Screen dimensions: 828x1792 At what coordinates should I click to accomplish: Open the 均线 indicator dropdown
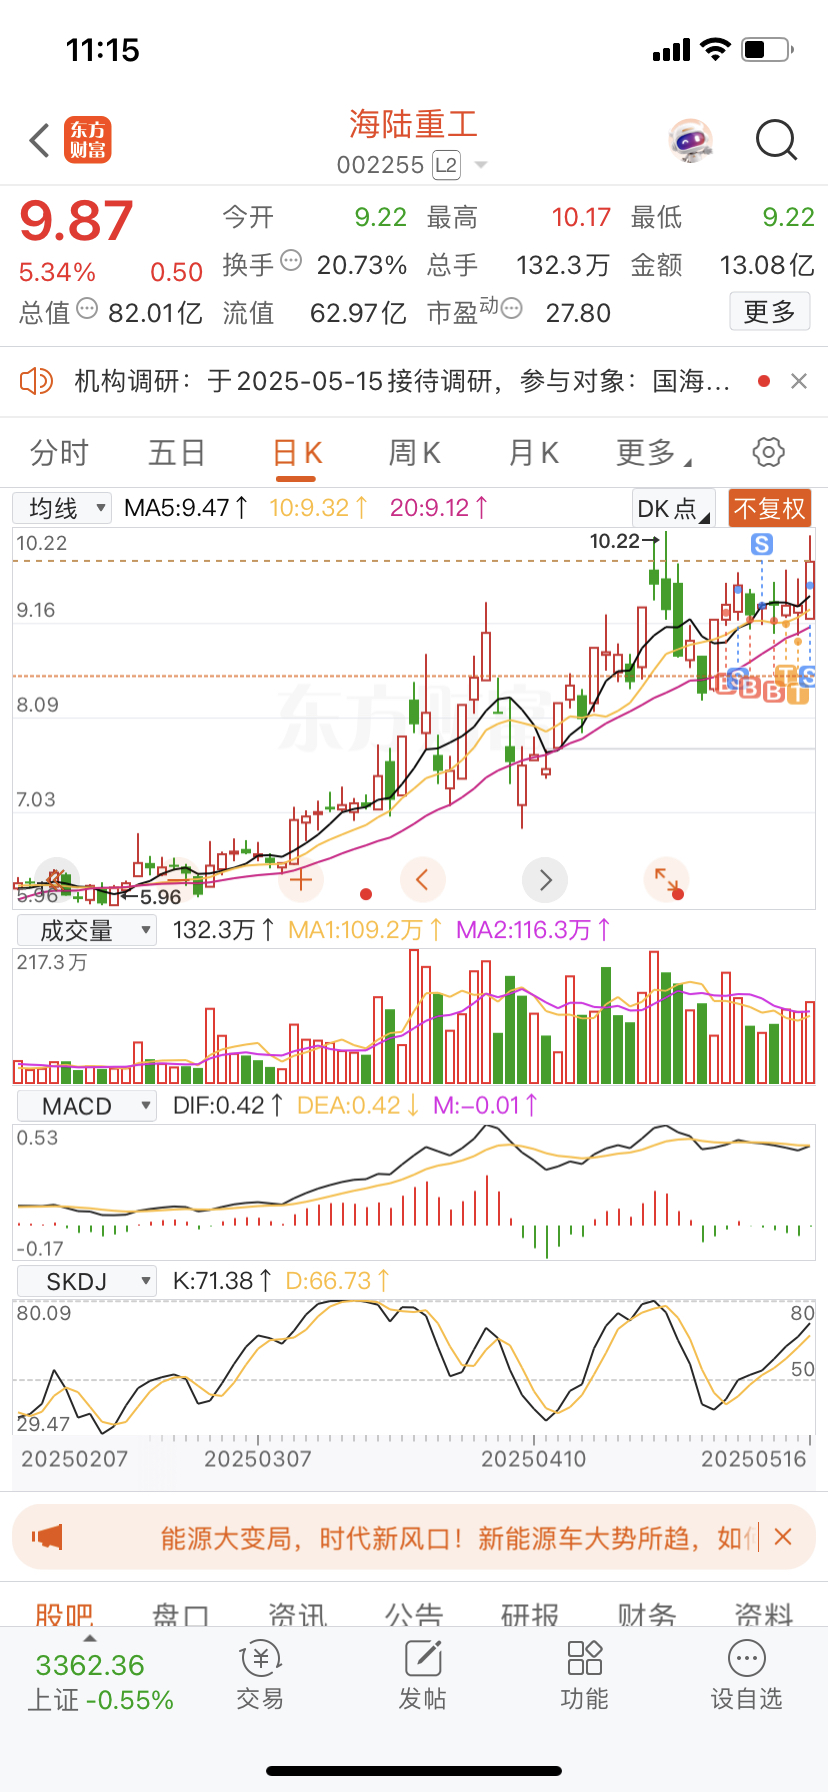pos(61,508)
